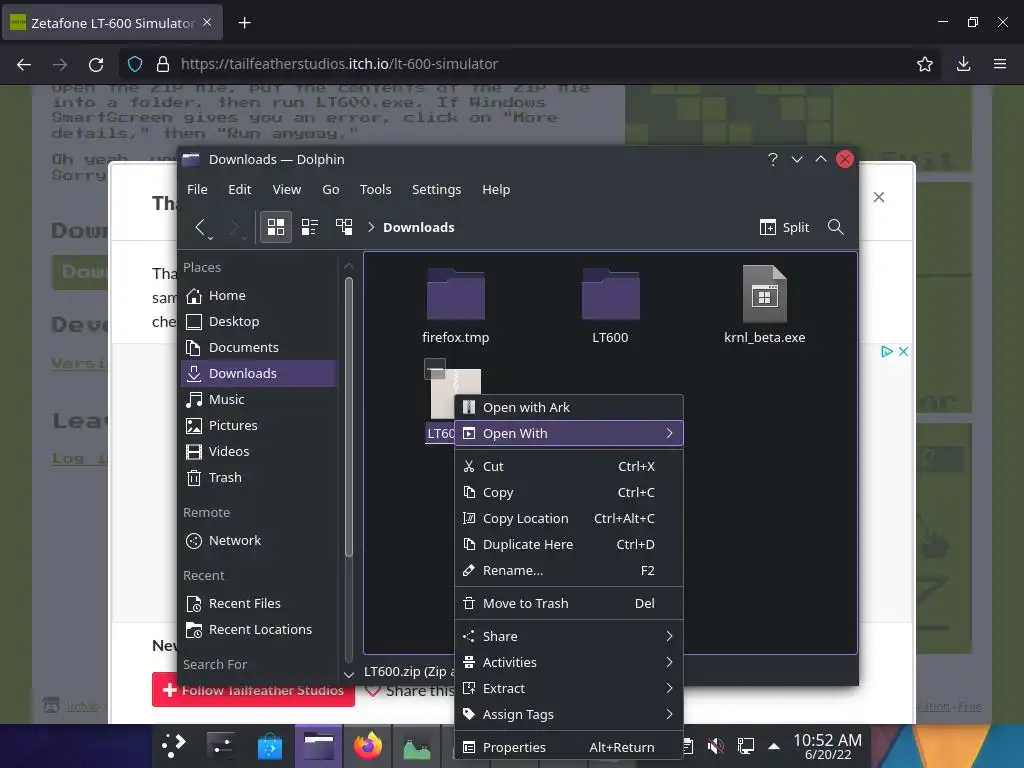This screenshot has width=1024, height=768.
Task: Switch to Details tree view mode
Action: pos(344,227)
